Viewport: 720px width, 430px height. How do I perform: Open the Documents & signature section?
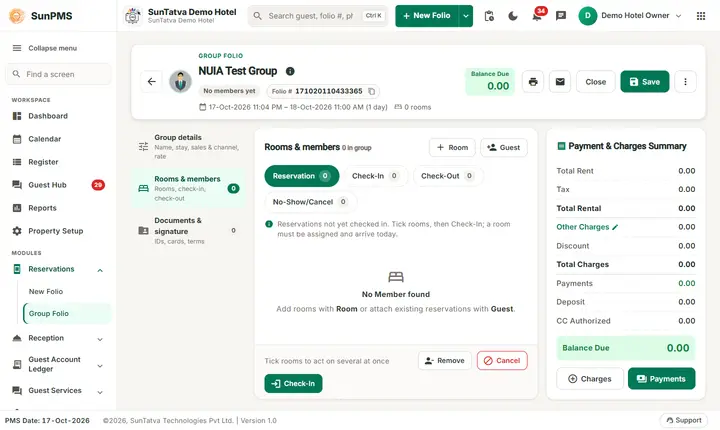[x=189, y=231]
